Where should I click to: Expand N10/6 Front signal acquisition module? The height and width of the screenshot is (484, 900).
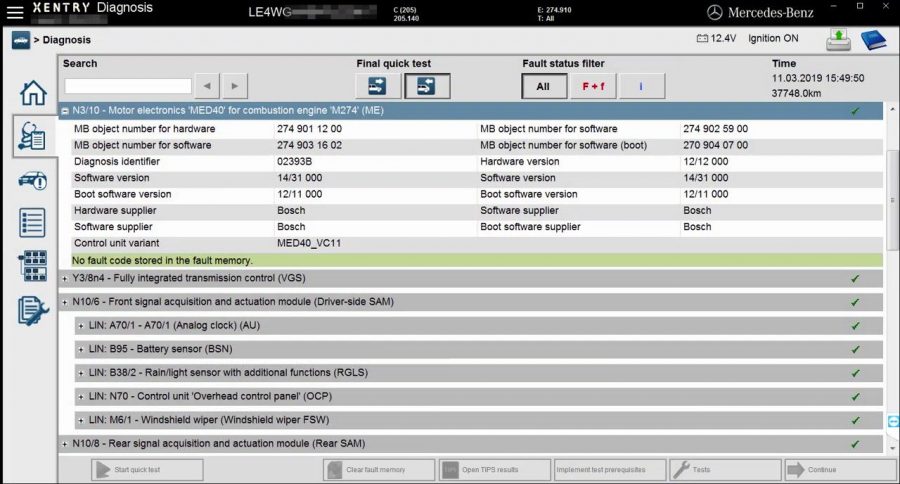[x=64, y=302]
